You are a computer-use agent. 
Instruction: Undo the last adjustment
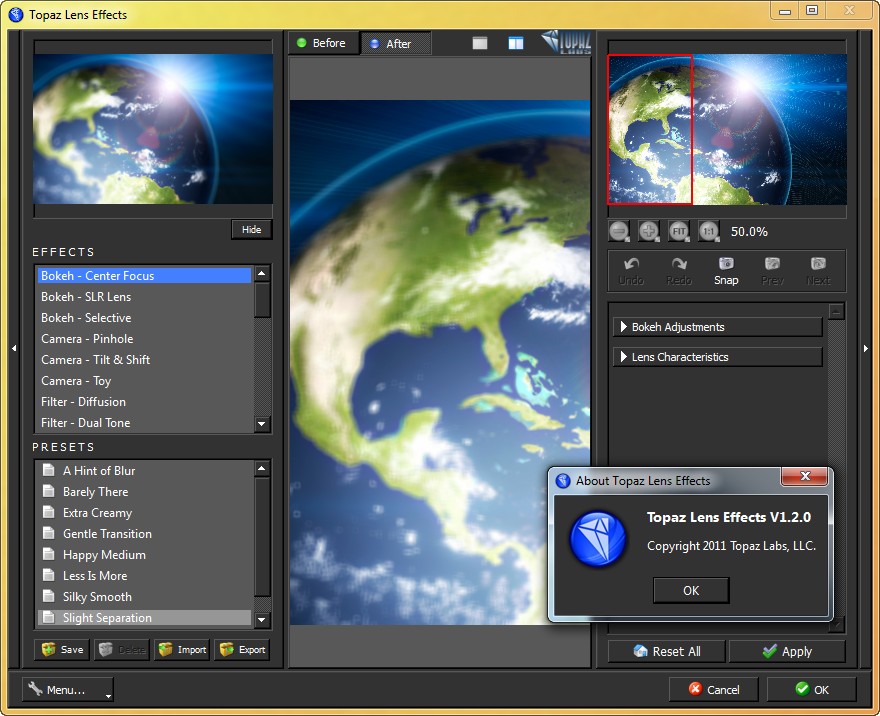point(631,271)
